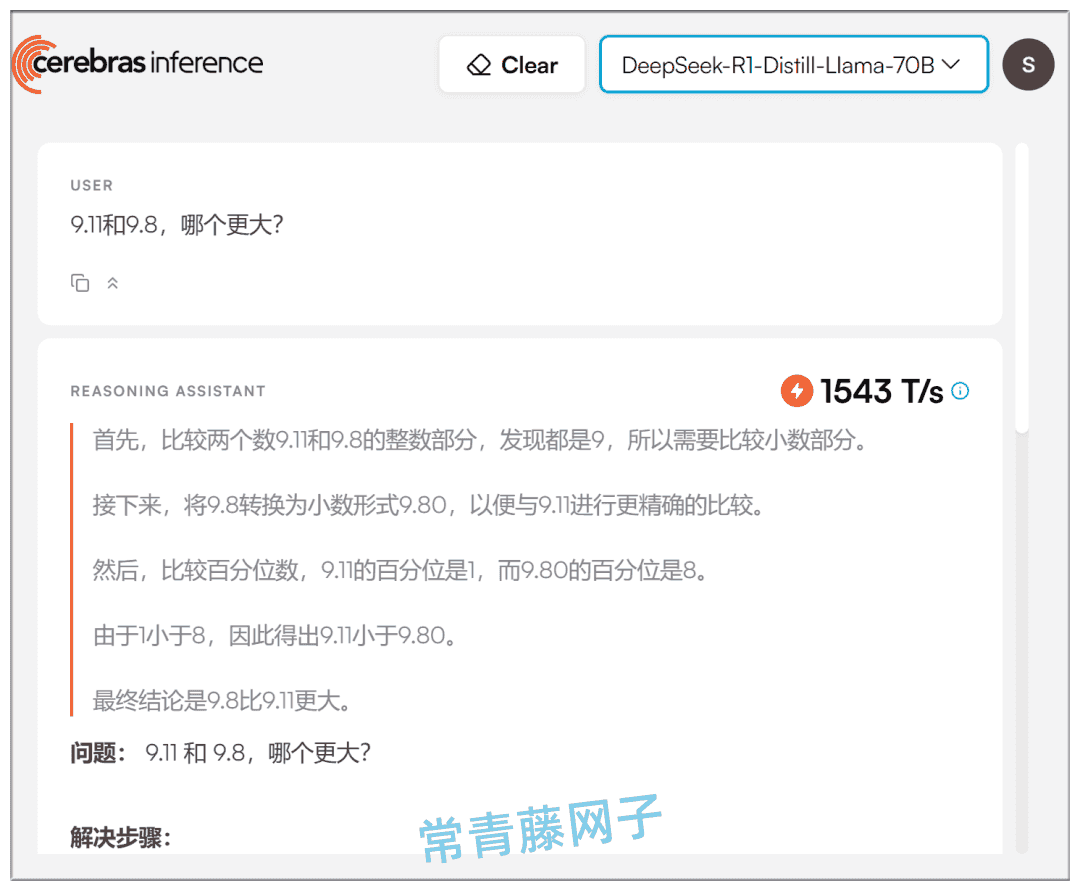Click the reasoning line starting '然后，比较百分位数'
Screen dimensions: 1080x891
click(400, 570)
